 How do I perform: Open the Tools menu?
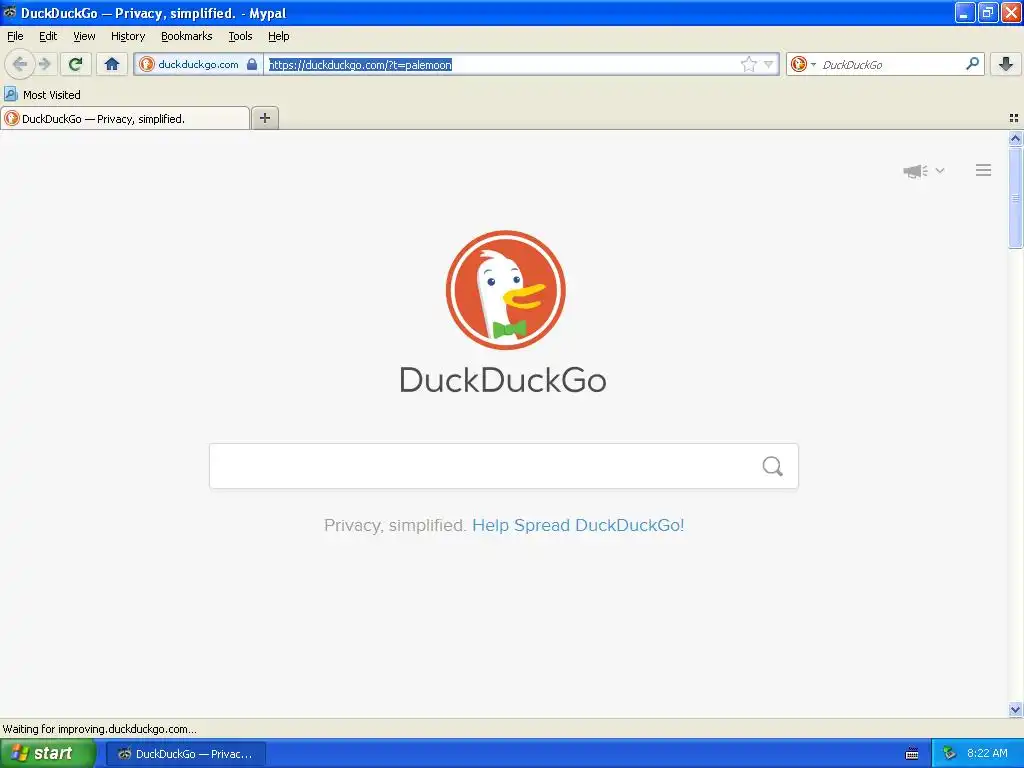(240, 37)
